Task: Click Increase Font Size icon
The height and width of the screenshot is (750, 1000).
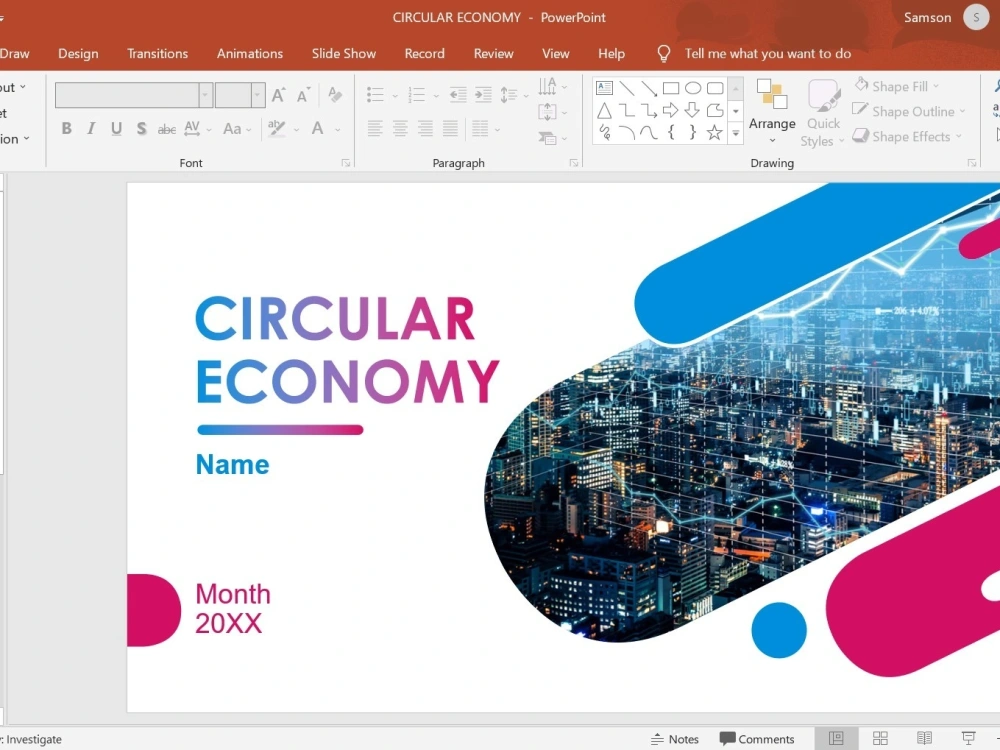Action: tap(278, 95)
